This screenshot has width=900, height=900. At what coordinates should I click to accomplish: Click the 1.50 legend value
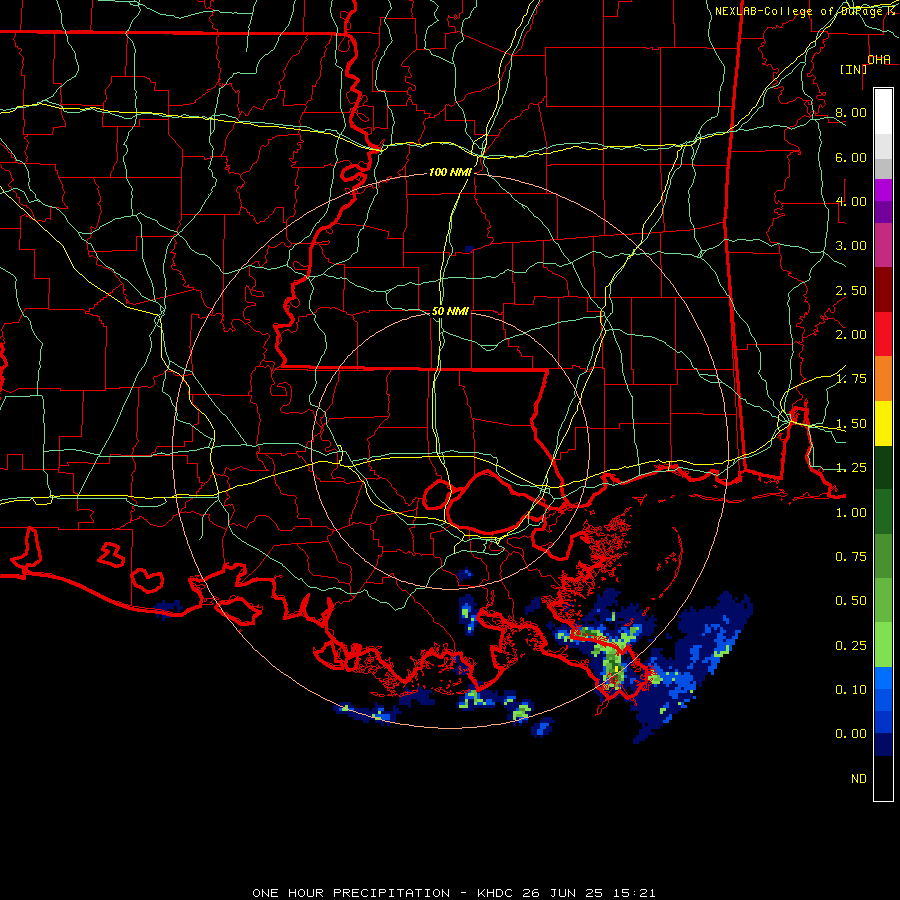click(851, 424)
